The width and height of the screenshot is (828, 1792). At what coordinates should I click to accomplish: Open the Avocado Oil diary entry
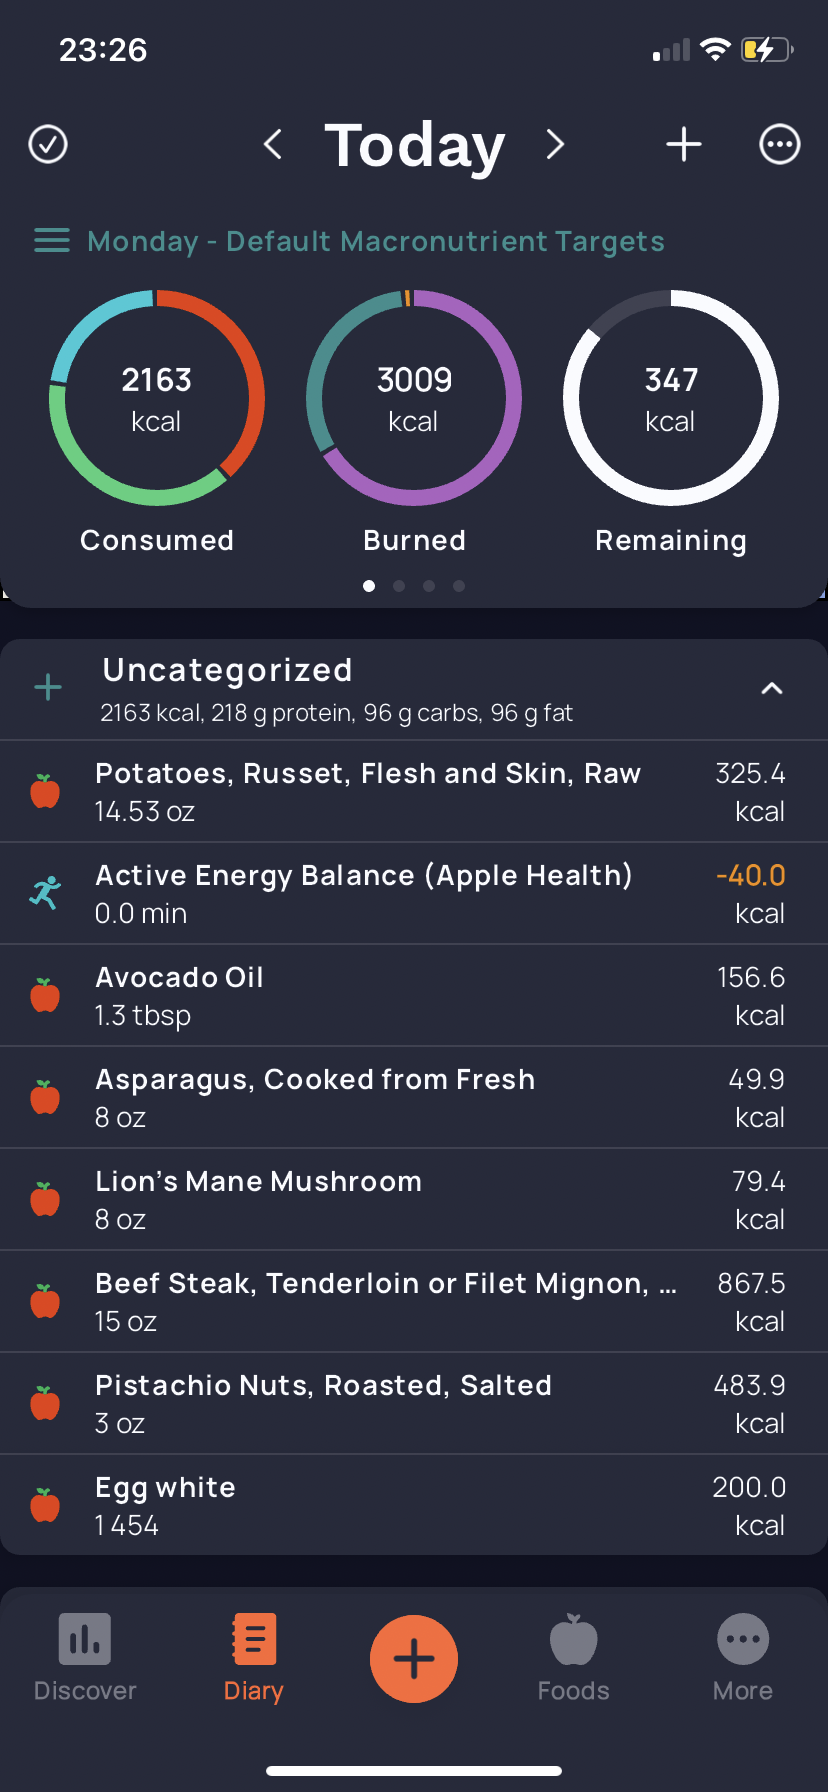click(x=414, y=995)
